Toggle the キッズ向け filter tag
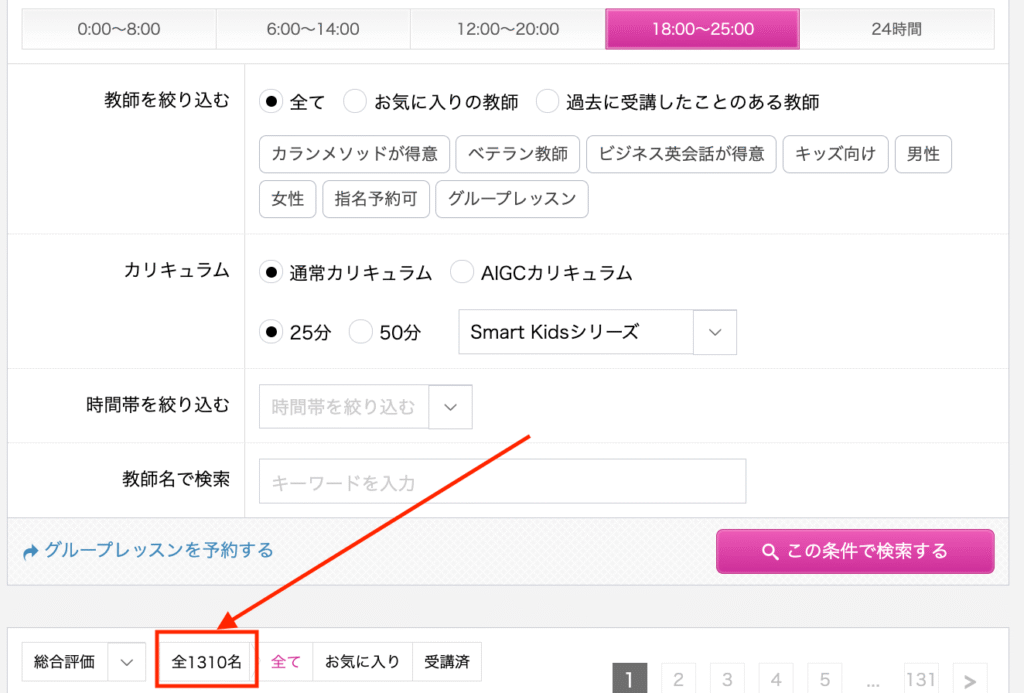The image size is (1024, 693). coord(835,154)
